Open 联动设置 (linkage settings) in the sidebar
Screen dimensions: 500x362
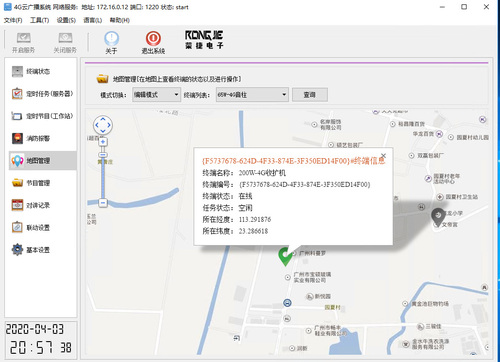[42, 228]
